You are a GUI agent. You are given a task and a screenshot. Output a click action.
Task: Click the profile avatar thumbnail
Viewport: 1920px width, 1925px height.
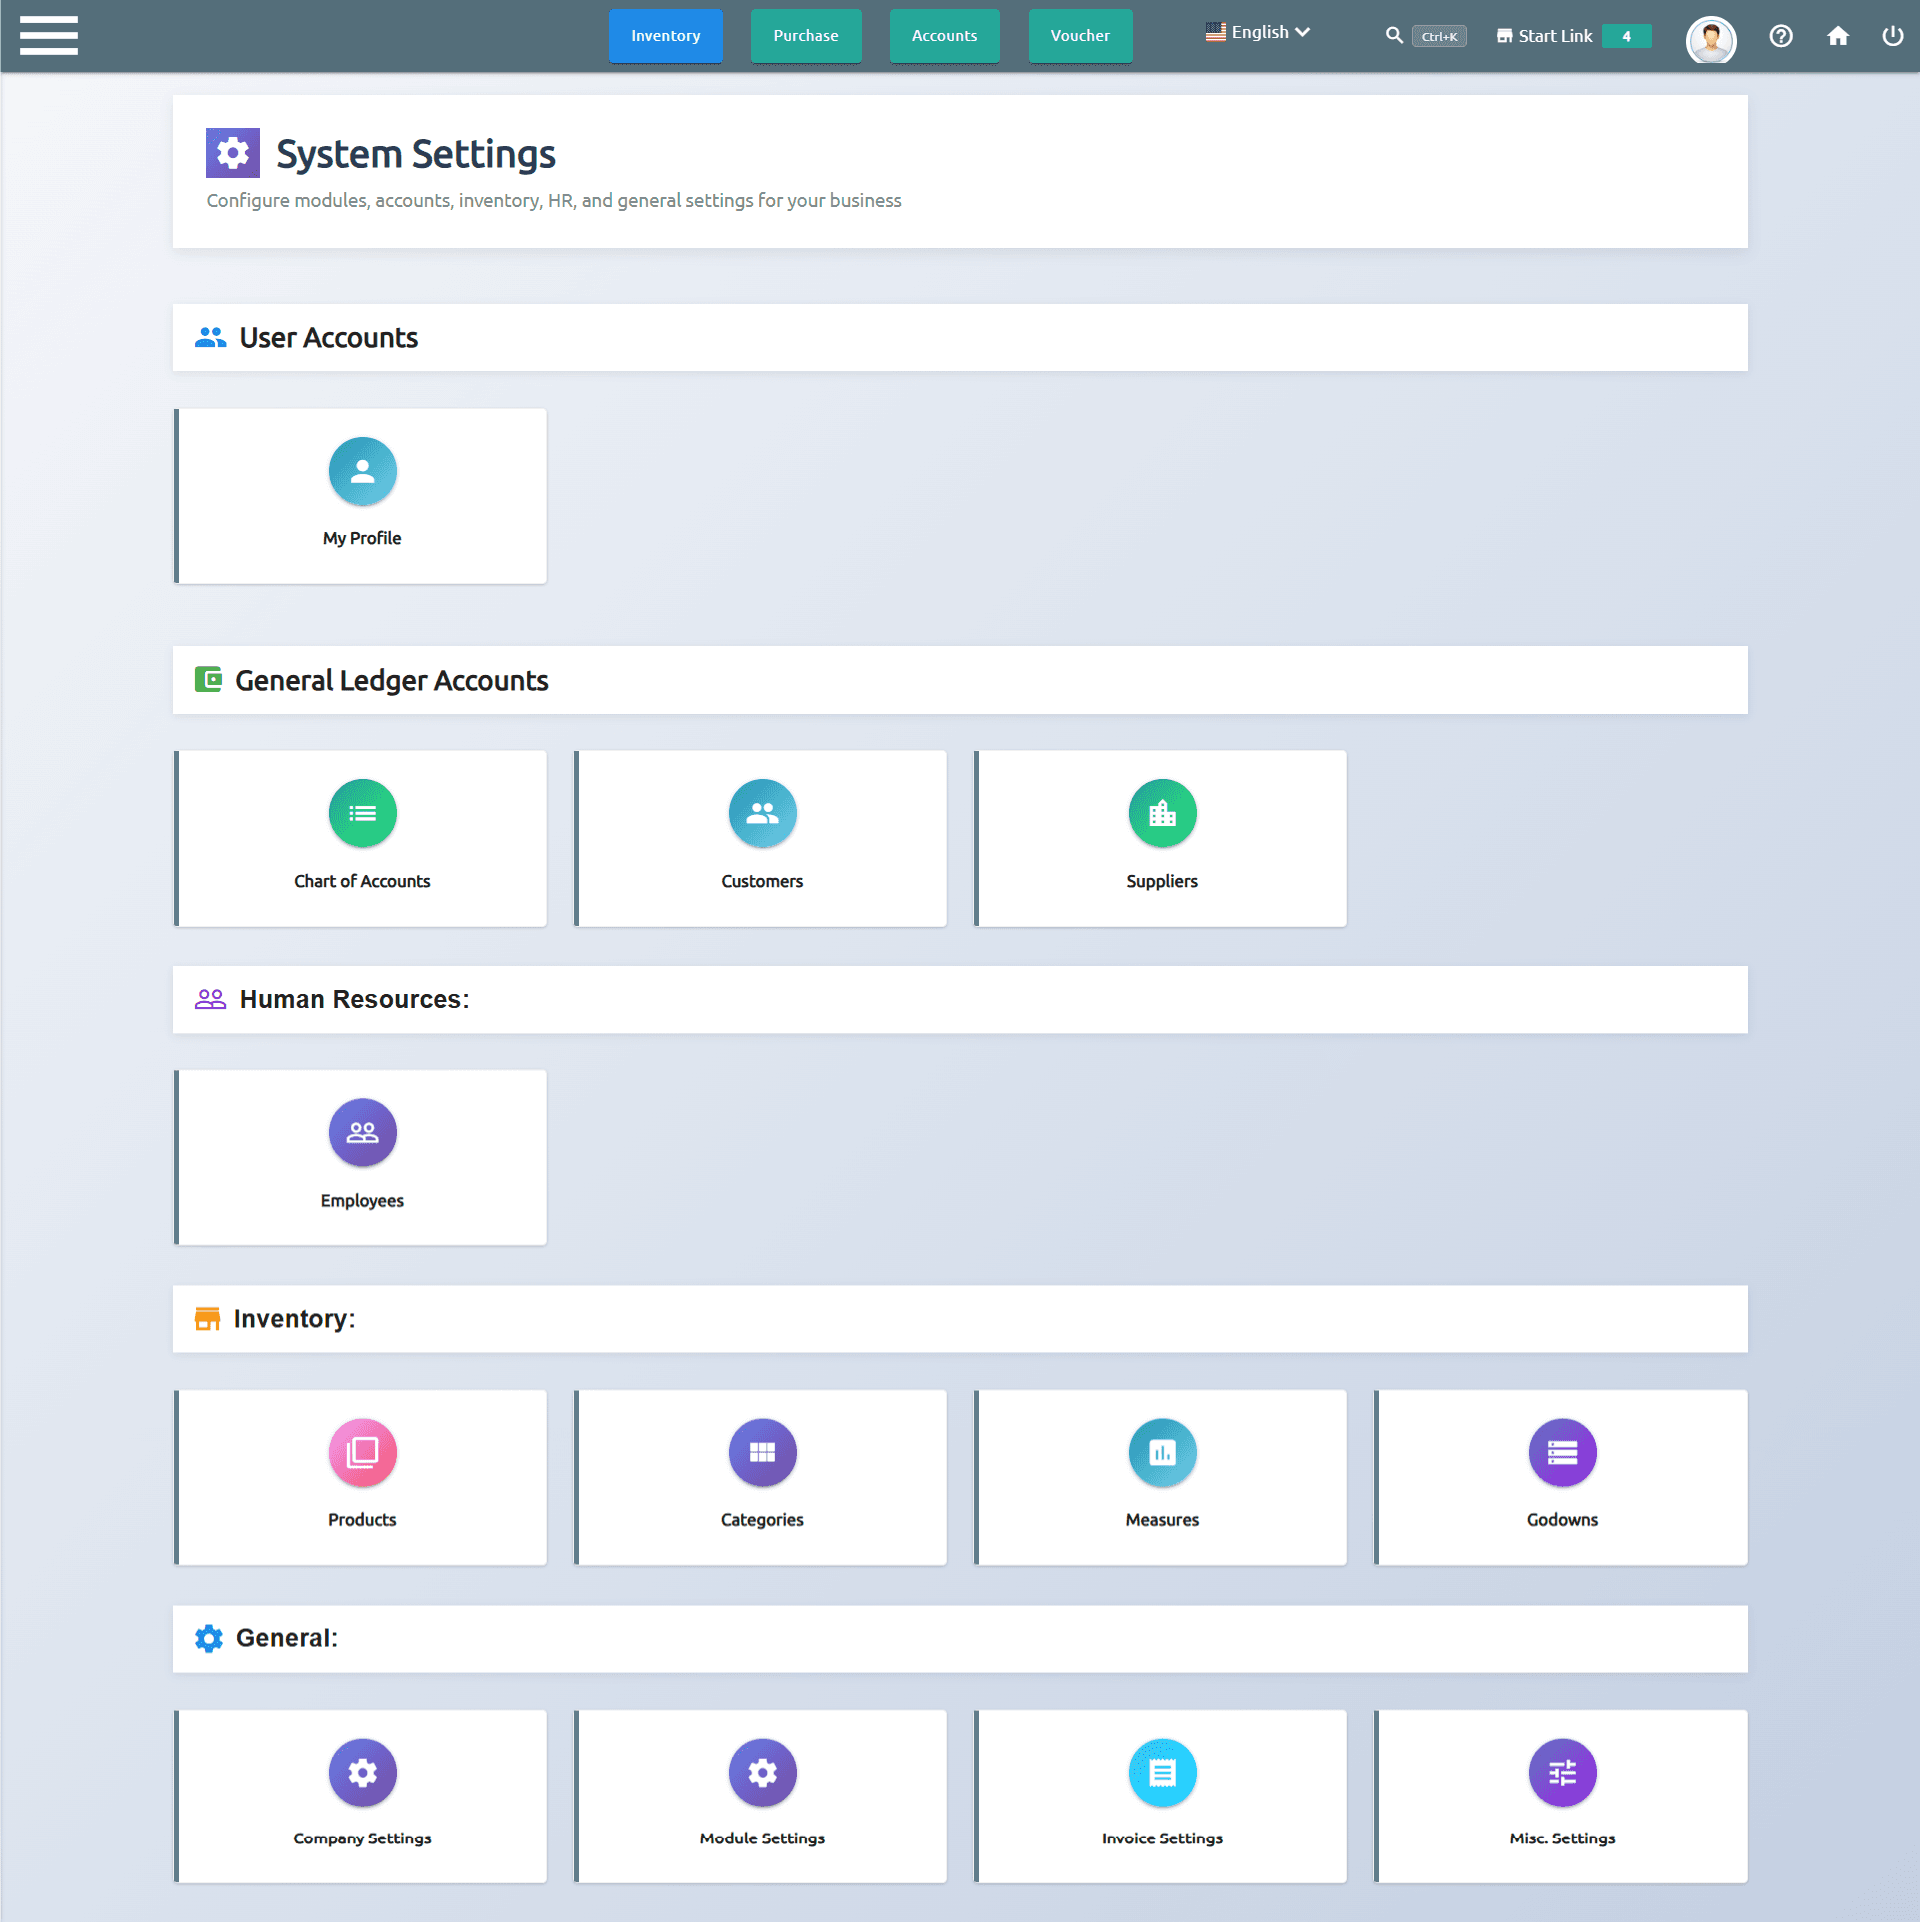tap(1711, 40)
